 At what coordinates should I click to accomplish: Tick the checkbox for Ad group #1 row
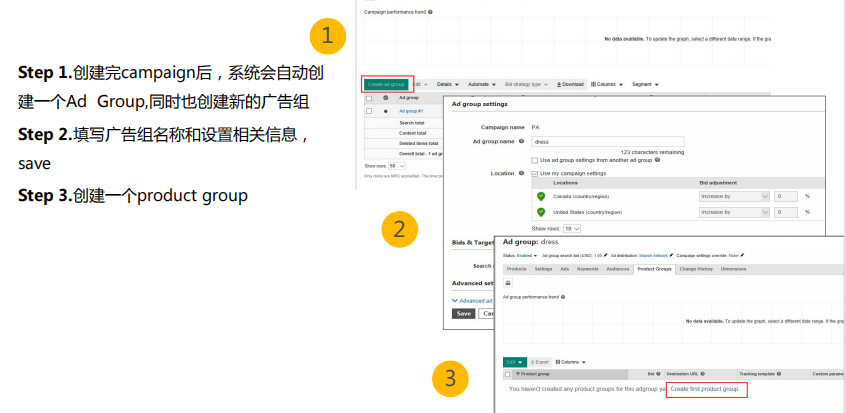[x=369, y=111]
